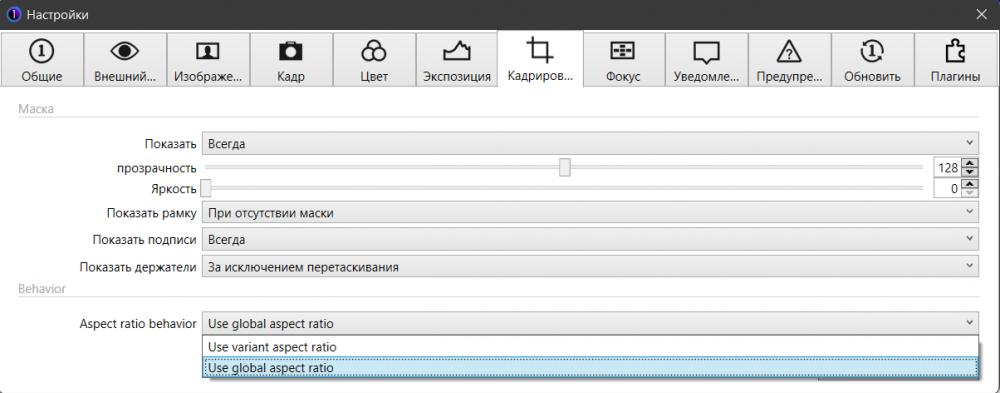Close the Настройки window
1000x393 pixels.
tap(982, 14)
